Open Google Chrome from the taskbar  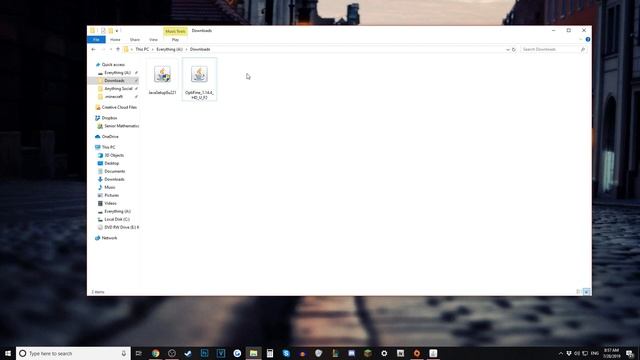[x=156, y=353]
